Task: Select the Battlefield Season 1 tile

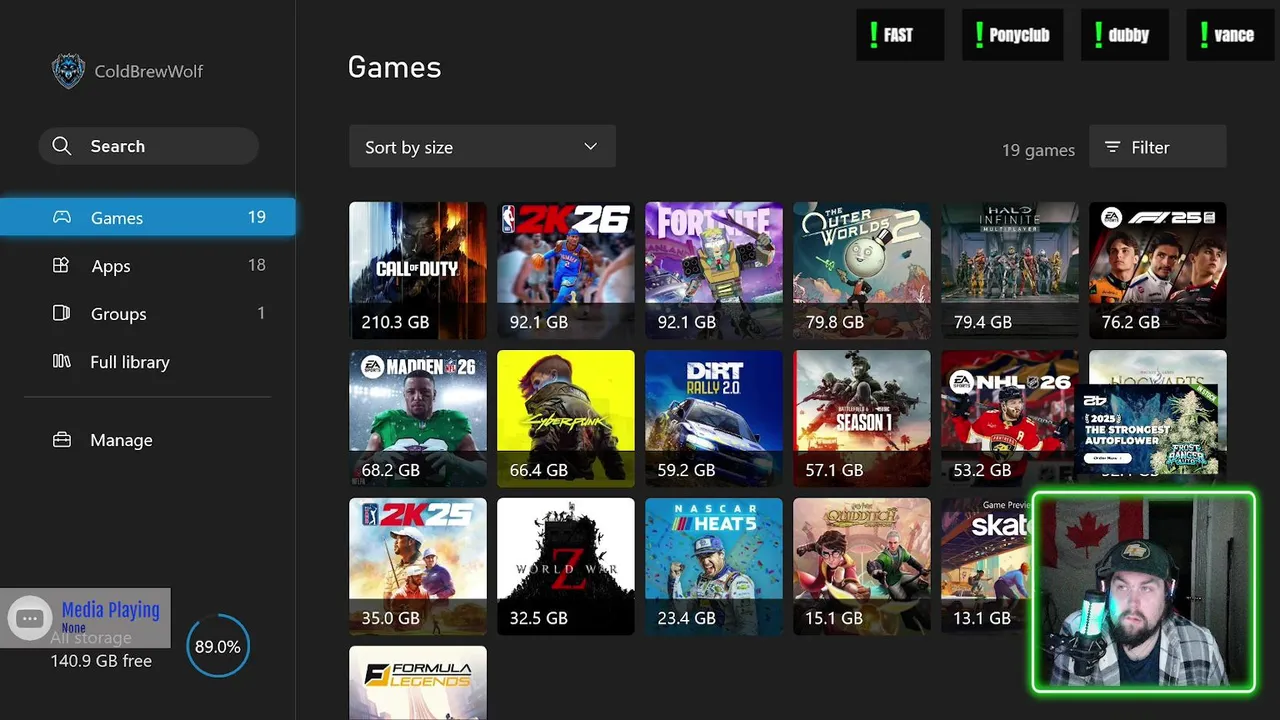Action: (862, 418)
